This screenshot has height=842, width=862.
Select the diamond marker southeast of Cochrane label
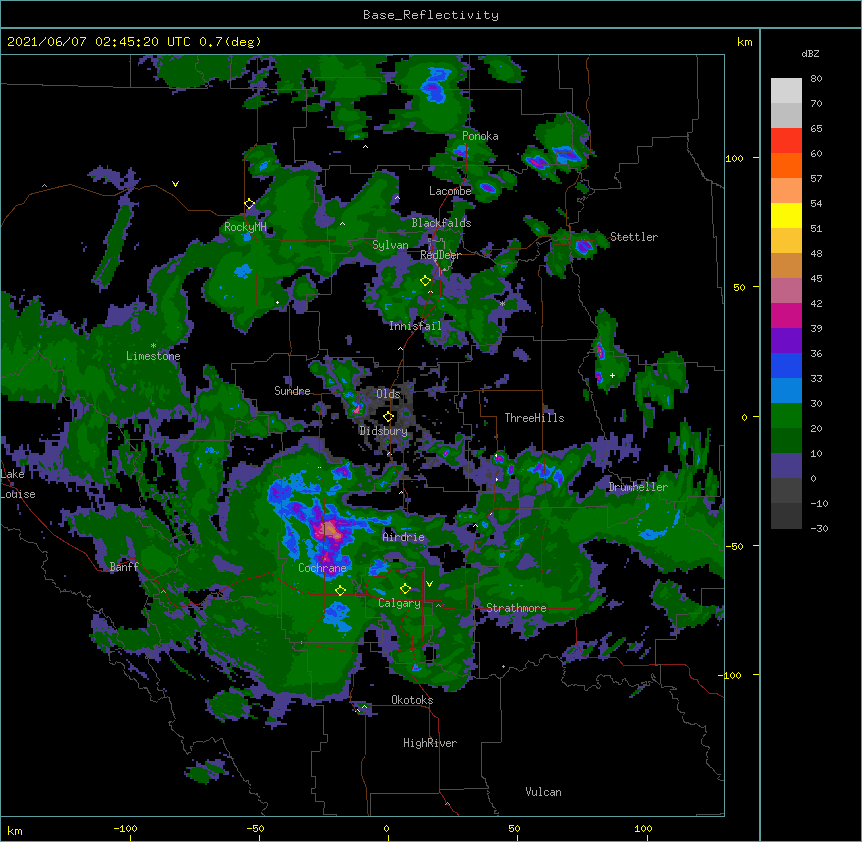[340, 591]
